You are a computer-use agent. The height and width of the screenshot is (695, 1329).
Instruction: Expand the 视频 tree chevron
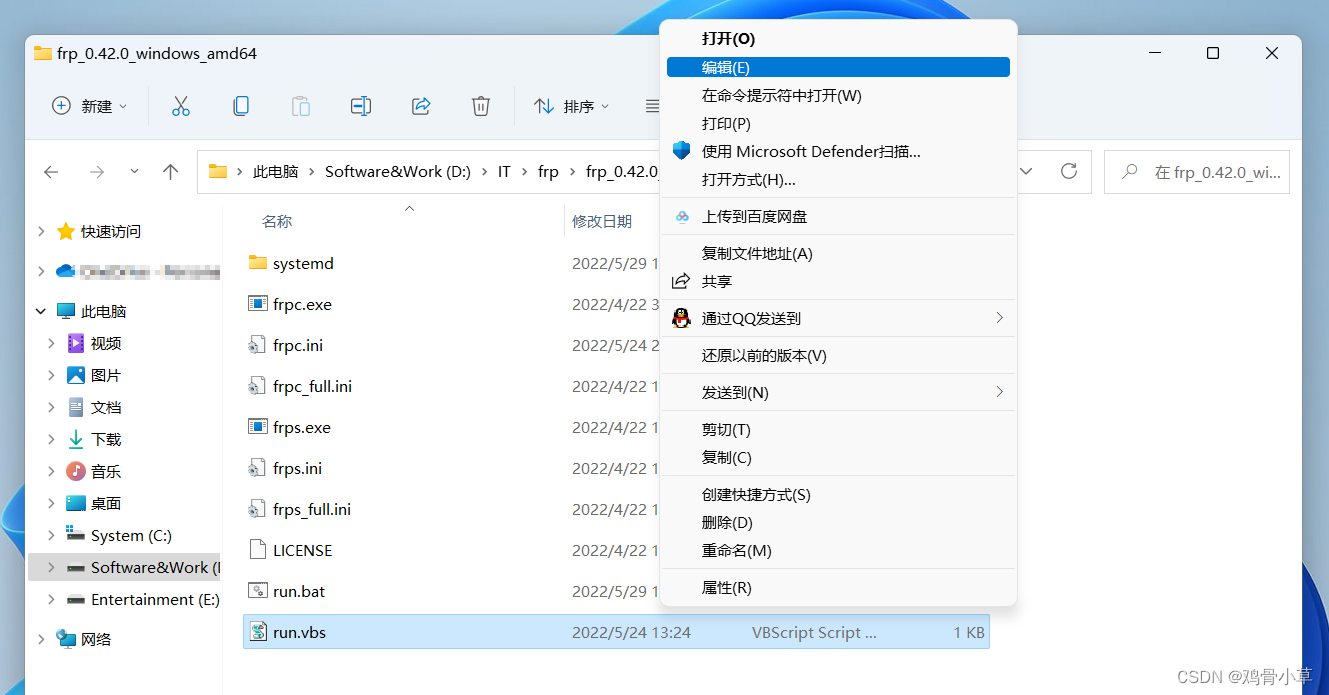click(51, 343)
